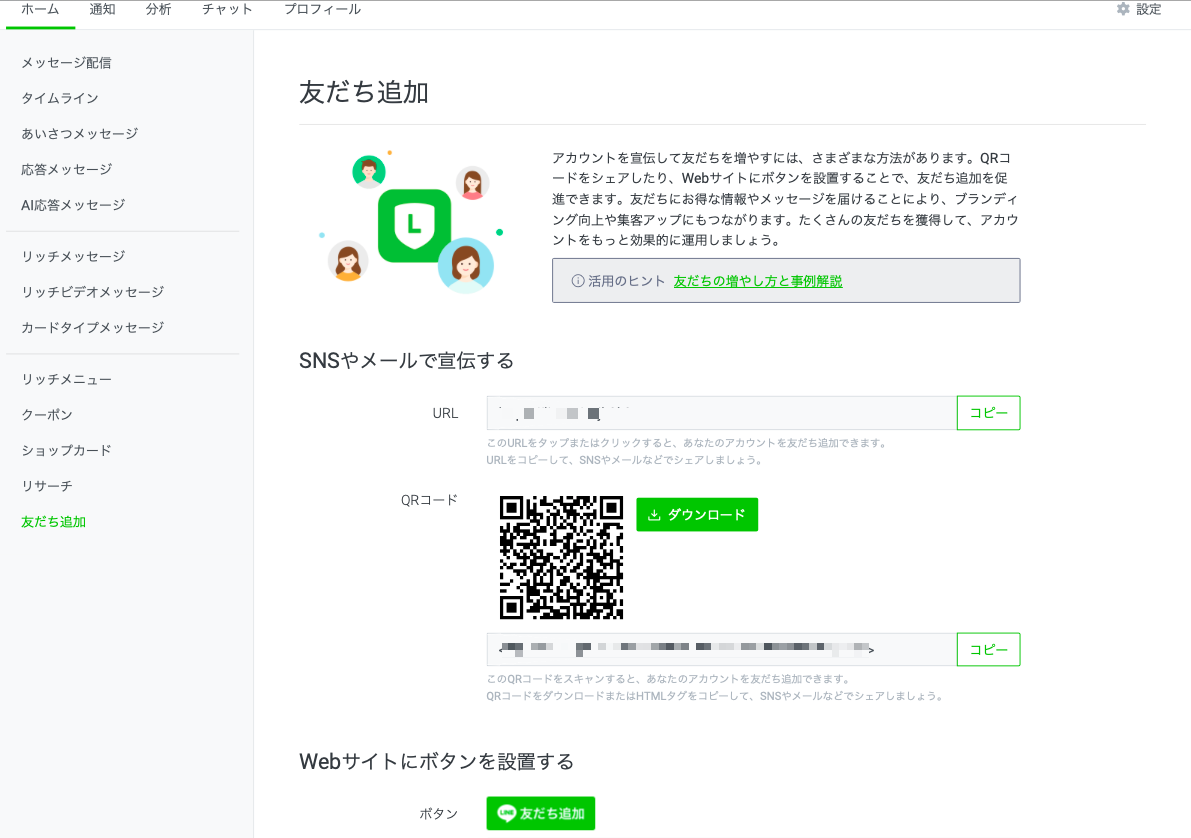Click the QR code image

[561, 557]
